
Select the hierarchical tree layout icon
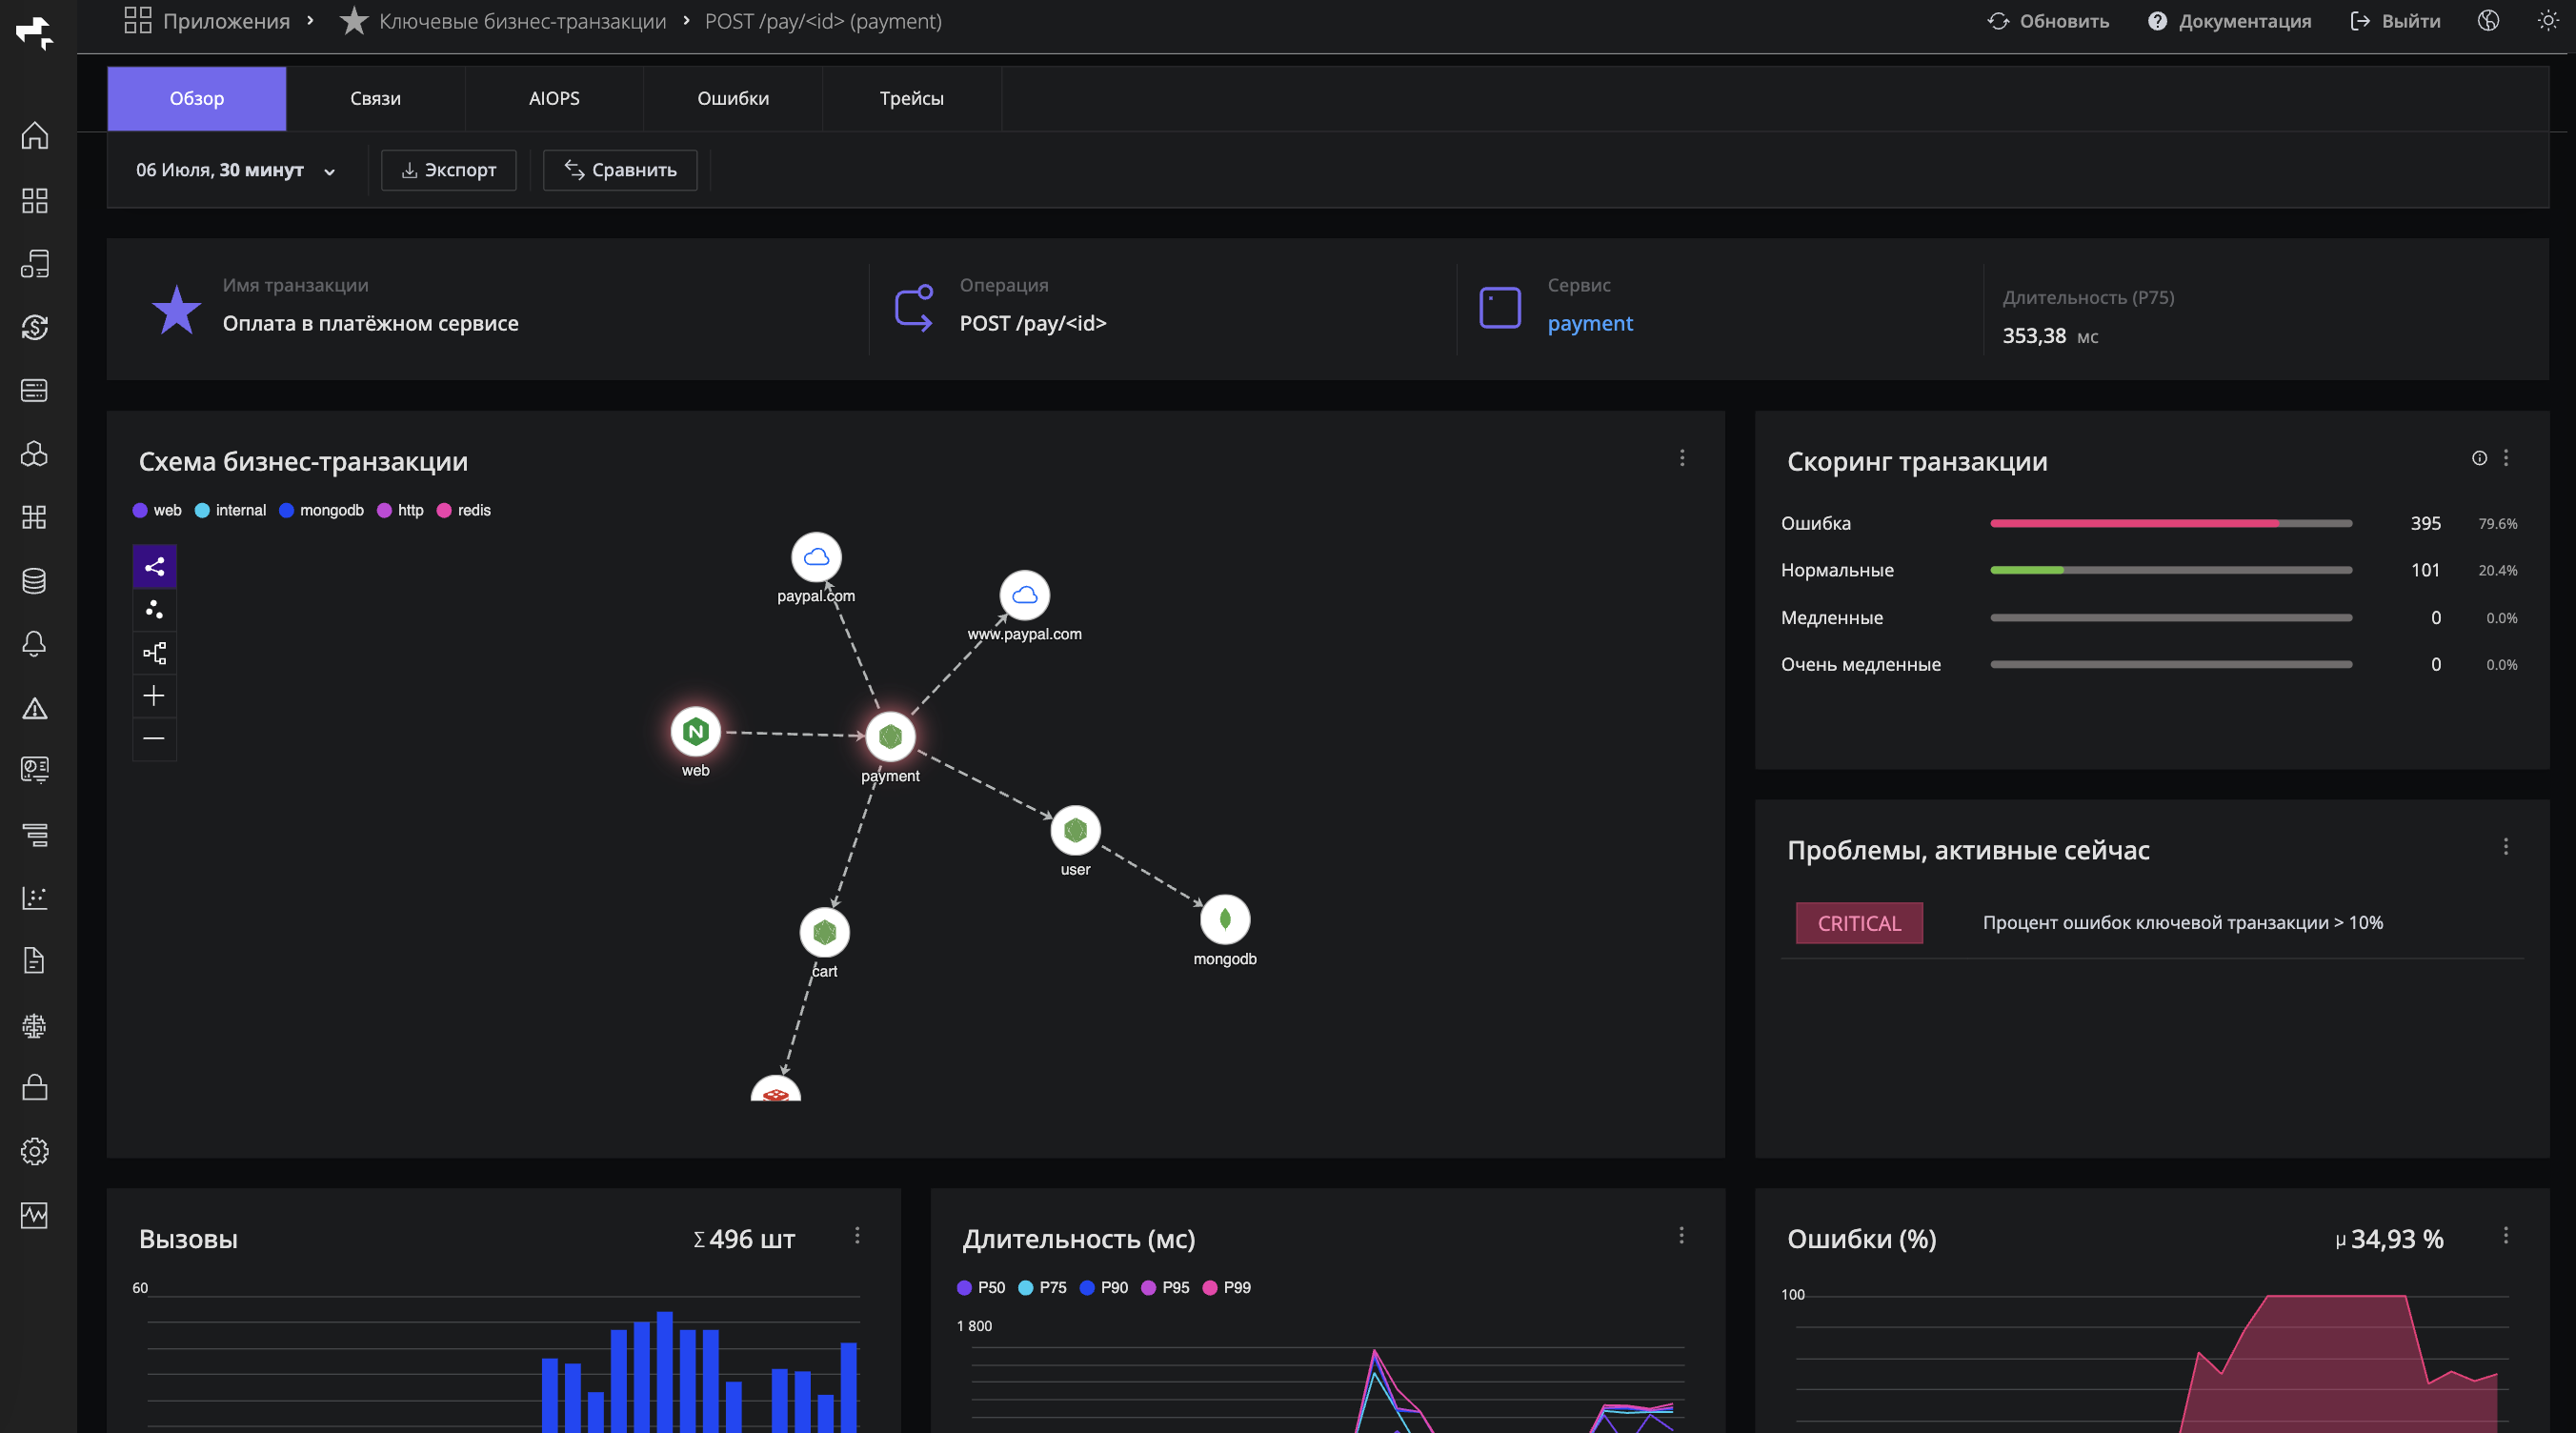point(154,653)
